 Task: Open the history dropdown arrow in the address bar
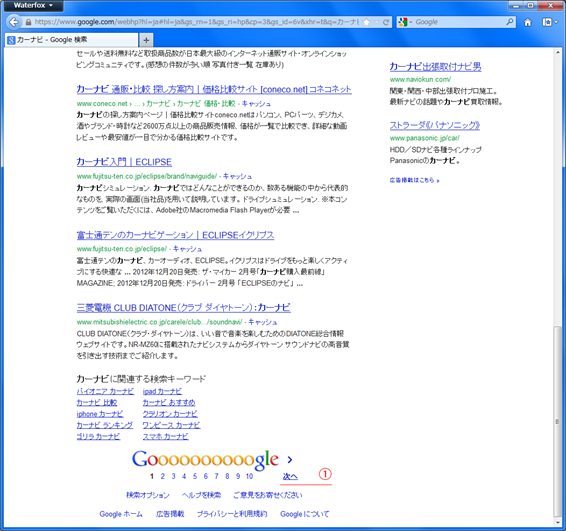pyautogui.click(x=377, y=22)
